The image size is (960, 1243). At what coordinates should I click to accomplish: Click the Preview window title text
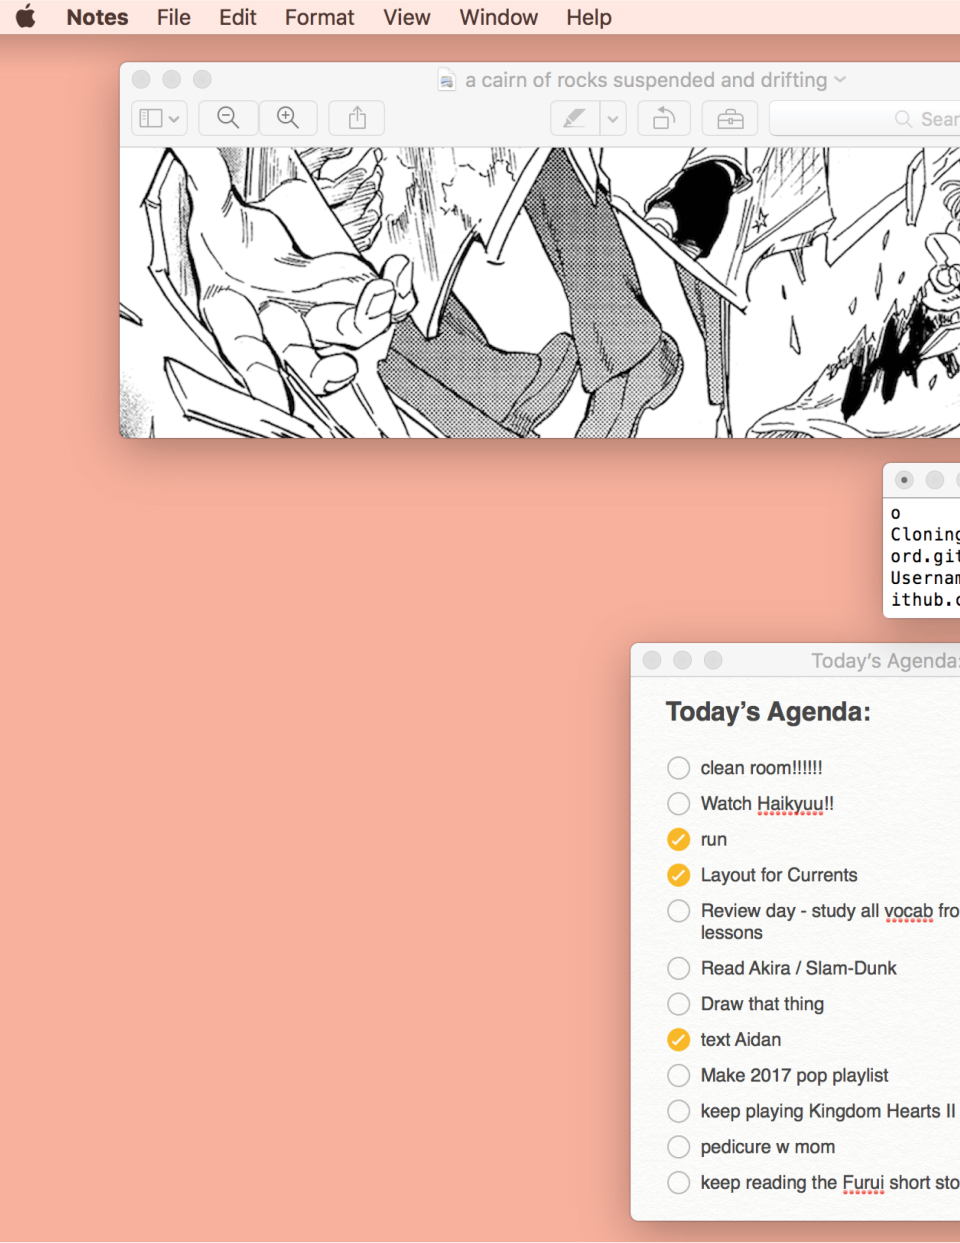(646, 80)
